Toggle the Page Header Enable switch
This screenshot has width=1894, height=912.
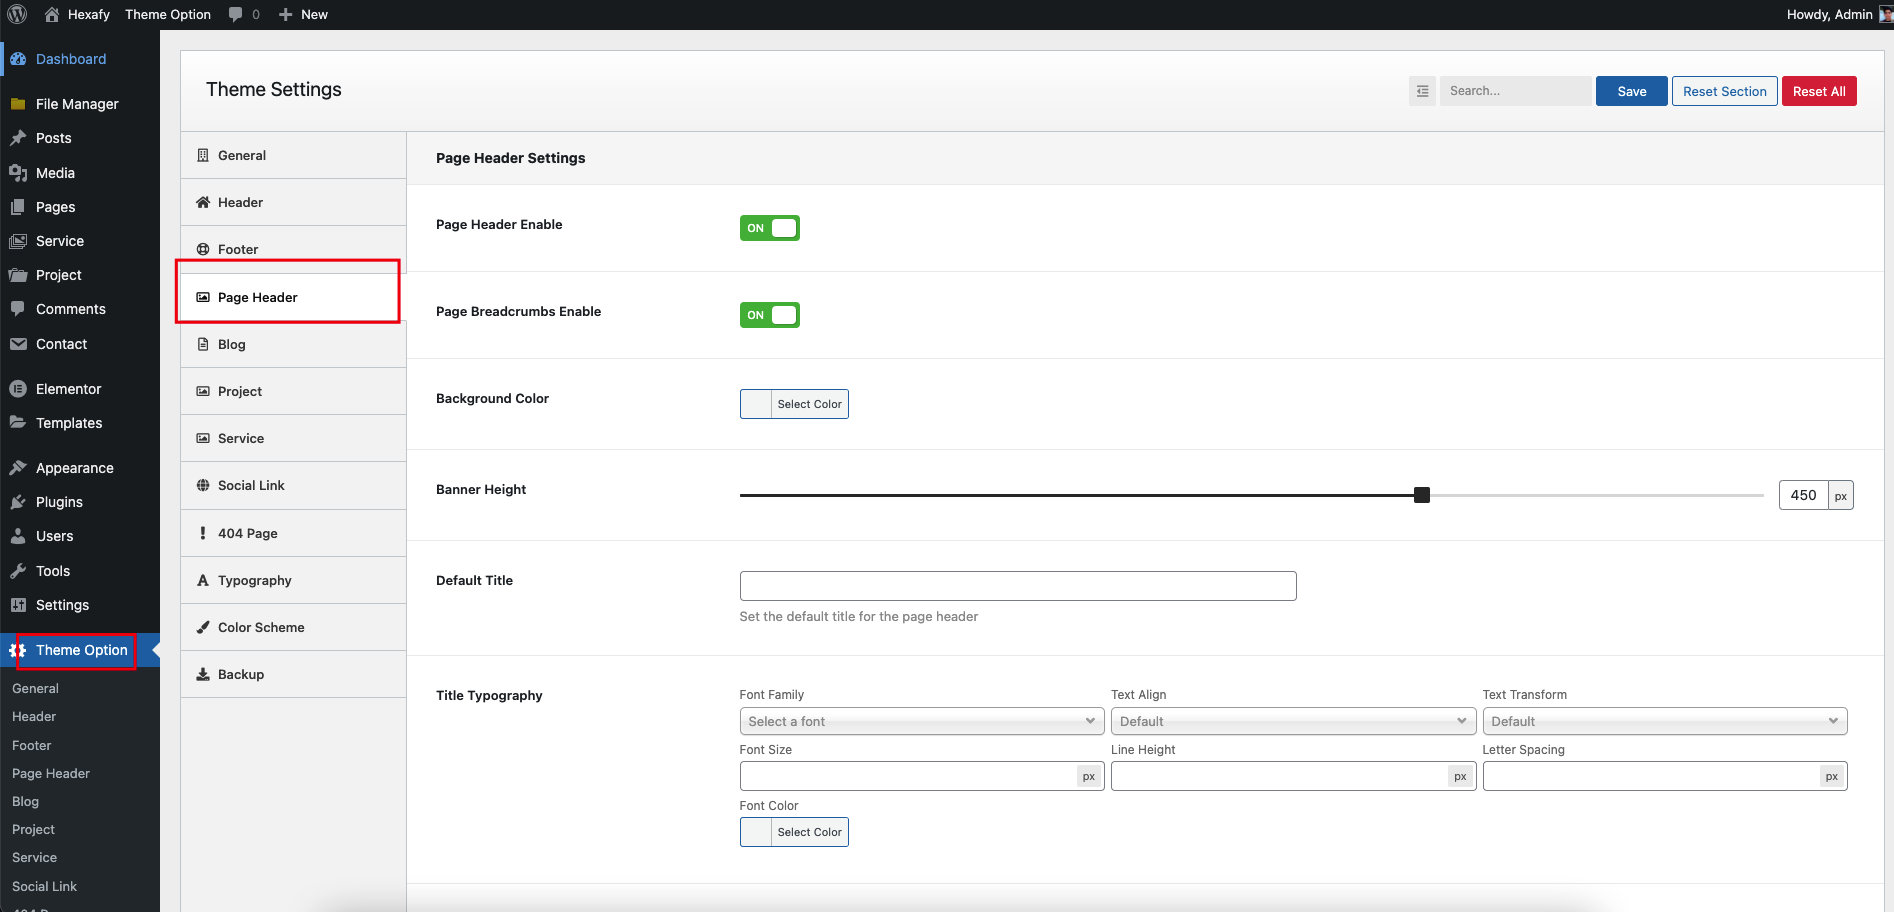(x=770, y=228)
